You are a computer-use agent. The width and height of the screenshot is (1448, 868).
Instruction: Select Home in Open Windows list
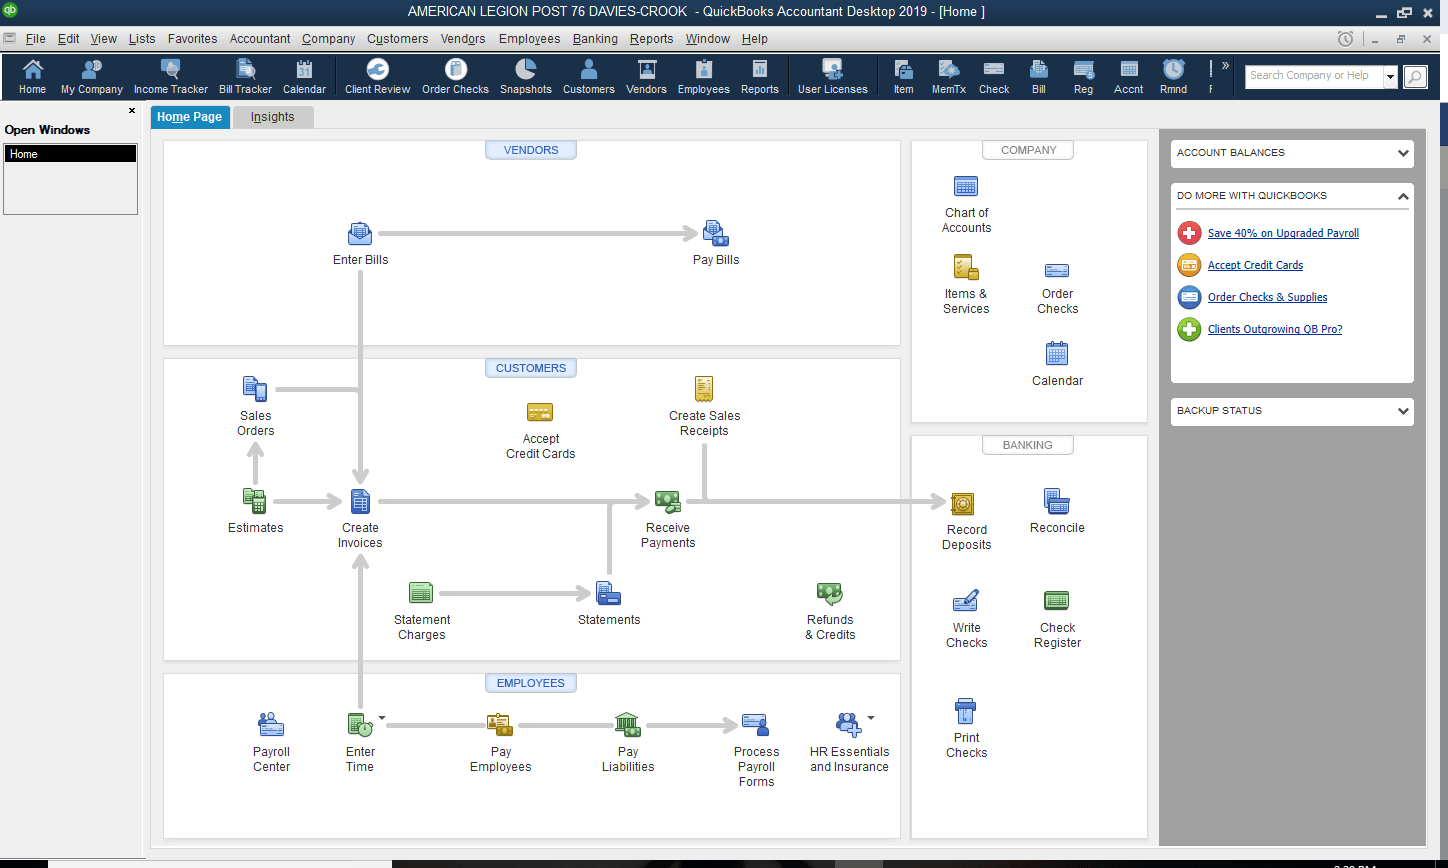(70, 154)
